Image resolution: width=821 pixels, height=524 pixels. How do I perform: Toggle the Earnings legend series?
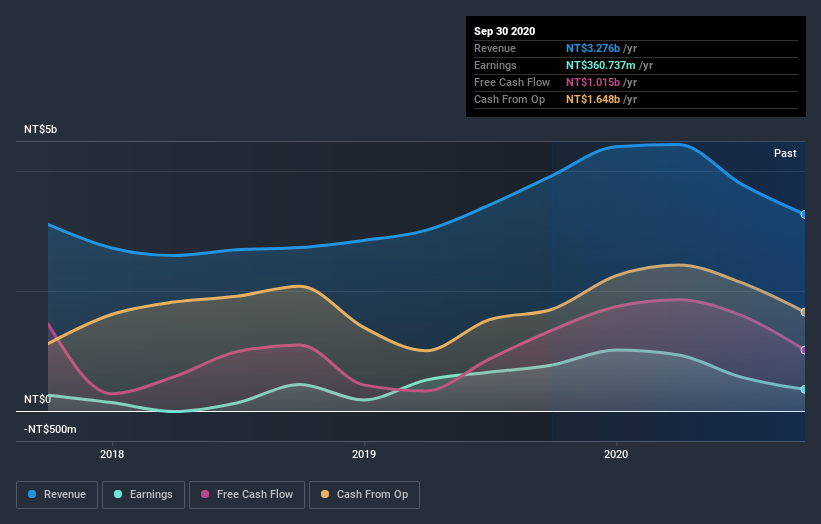143,495
